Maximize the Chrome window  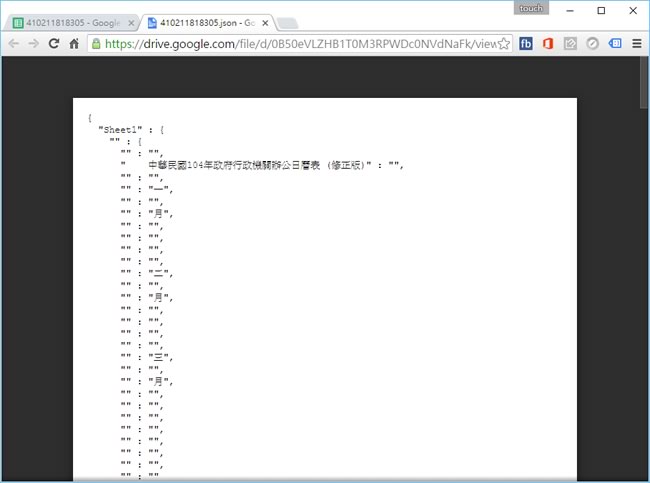(x=601, y=11)
